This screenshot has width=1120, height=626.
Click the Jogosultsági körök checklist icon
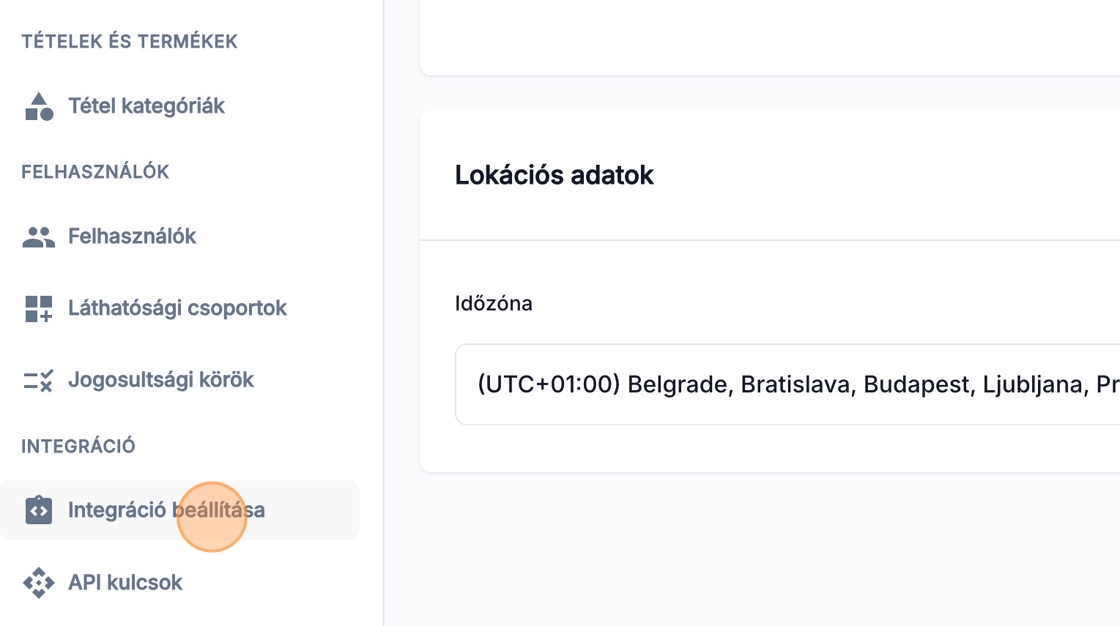pos(38,380)
